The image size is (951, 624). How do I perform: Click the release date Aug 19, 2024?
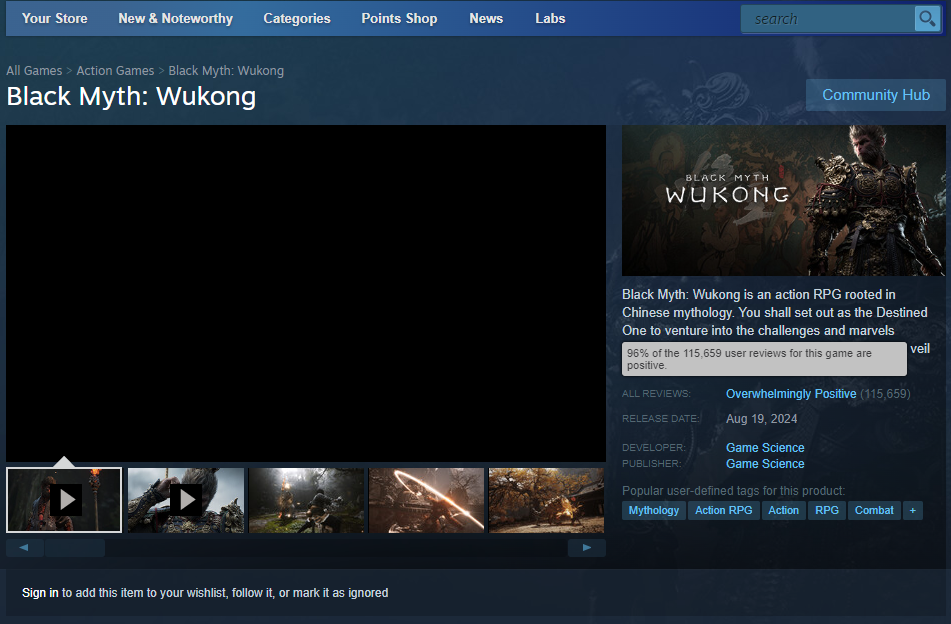pyautogui.click(x=761, y=419)
